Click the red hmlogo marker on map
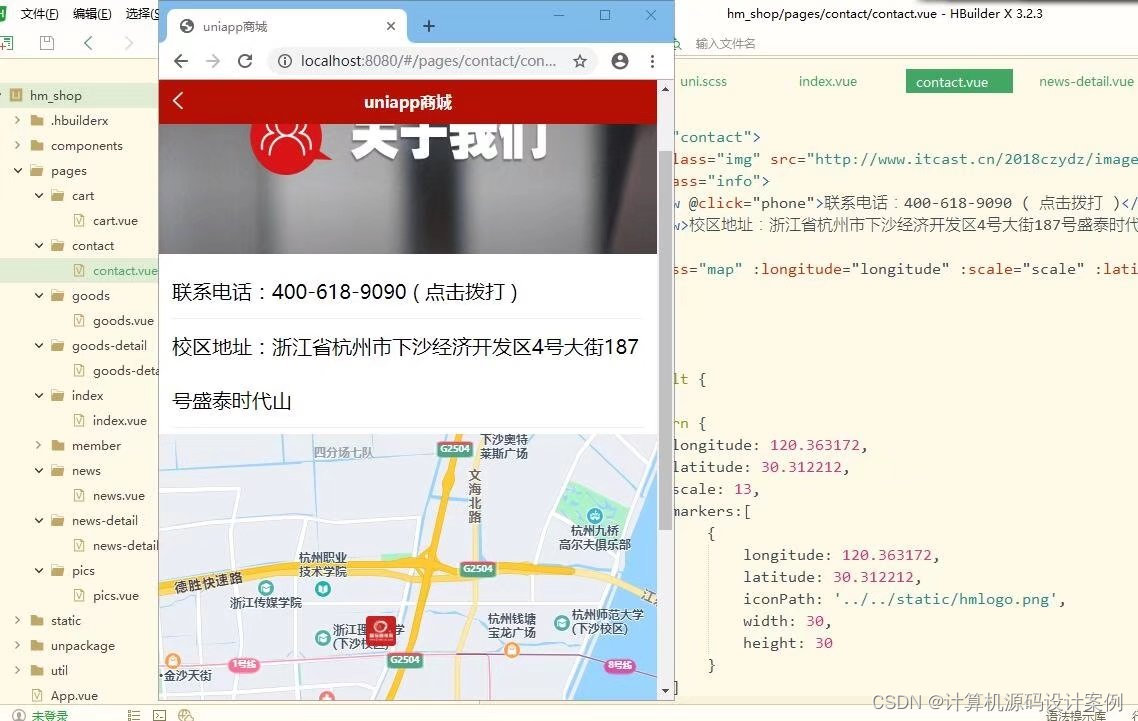 pyautogui.click(x=380, y=630)
